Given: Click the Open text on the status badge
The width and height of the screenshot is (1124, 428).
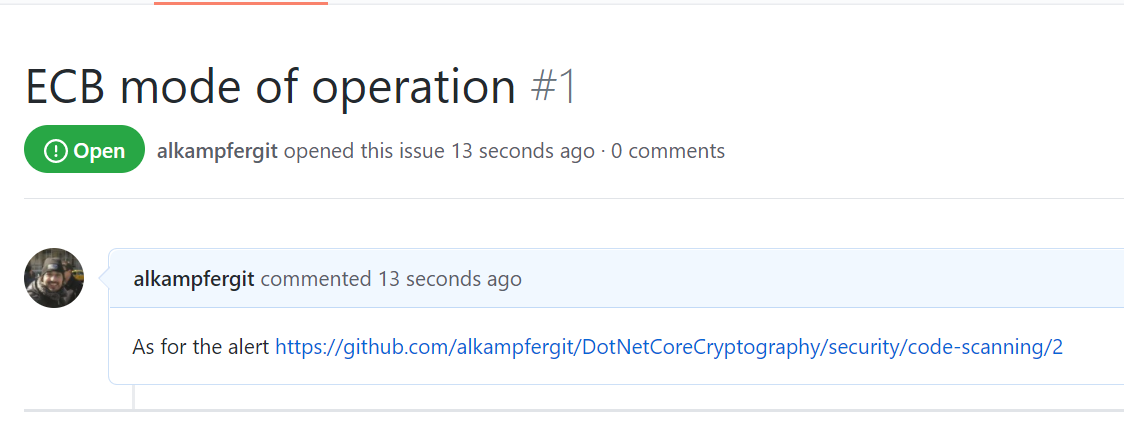Looking at the screenshot, I should coord(99,151).
